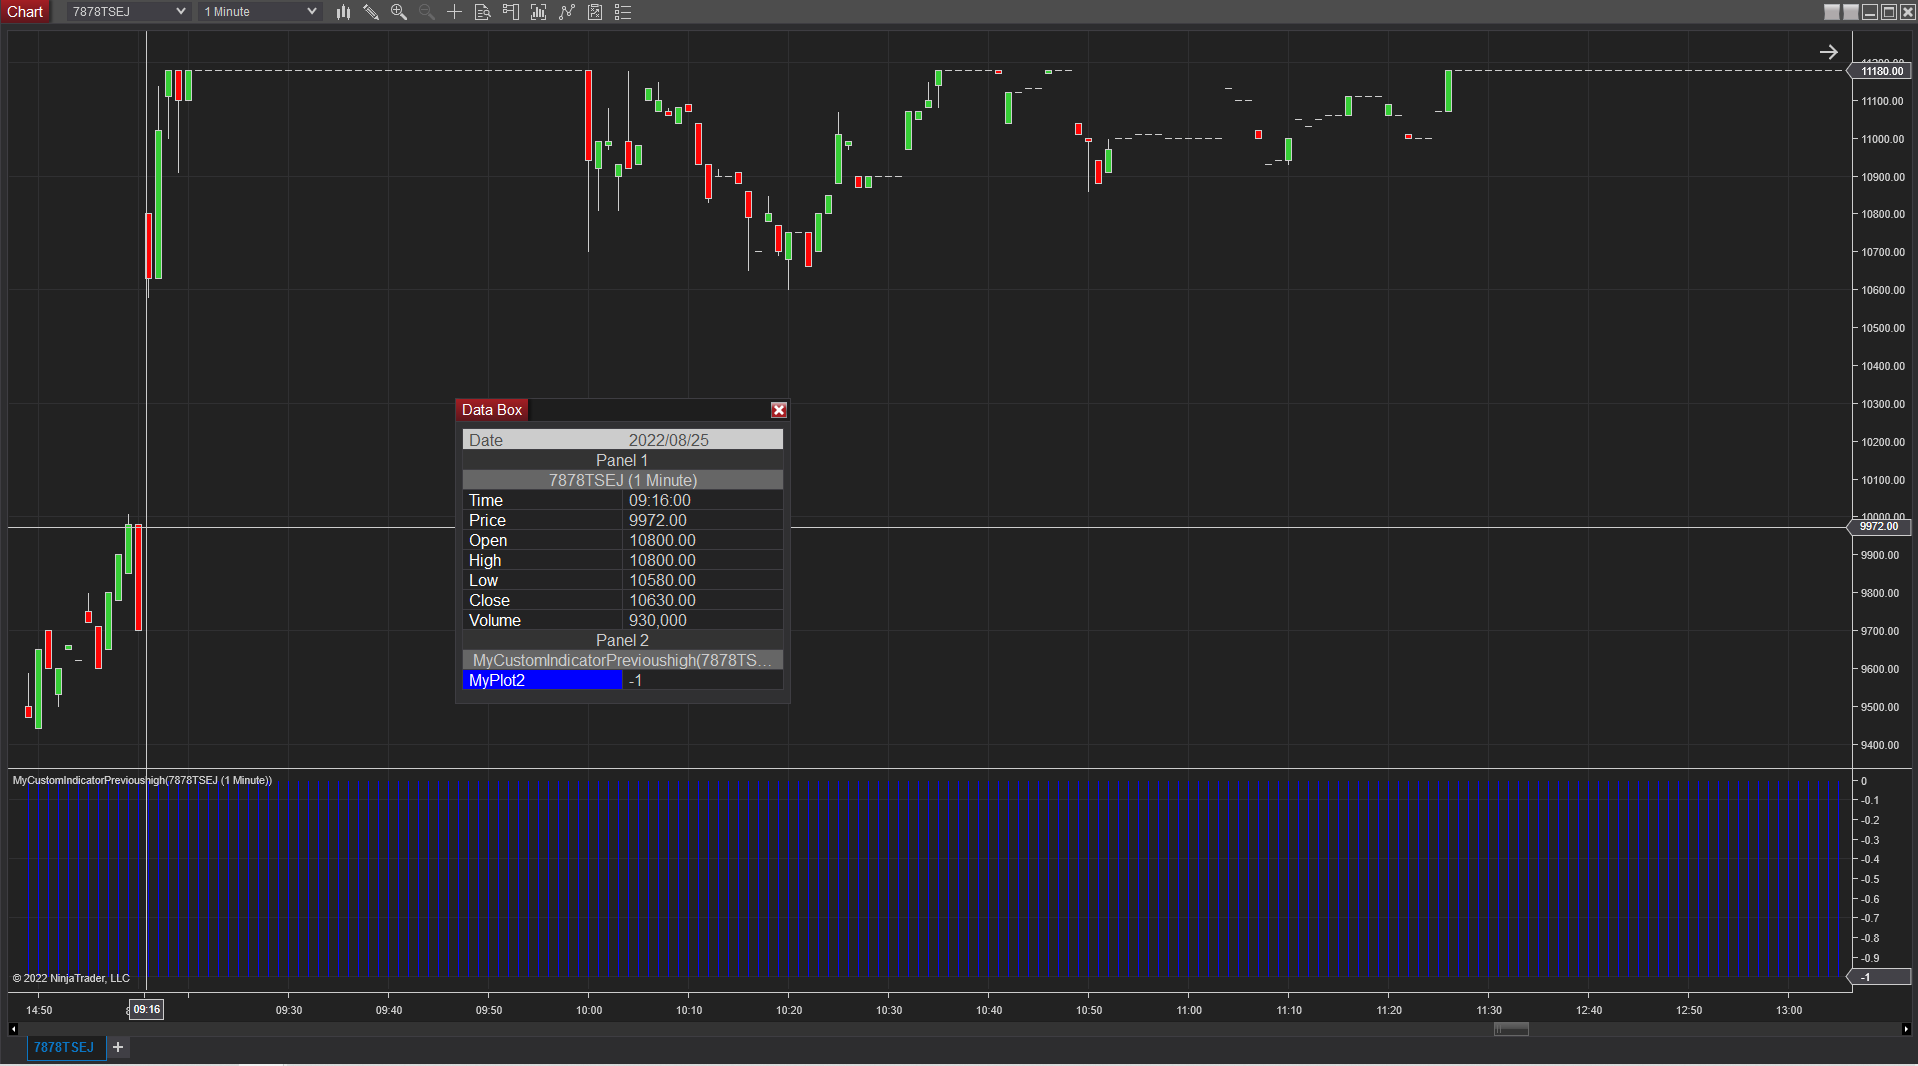
Task: Open the Bar Type candlestick icon
Action: tap(343, 12)
